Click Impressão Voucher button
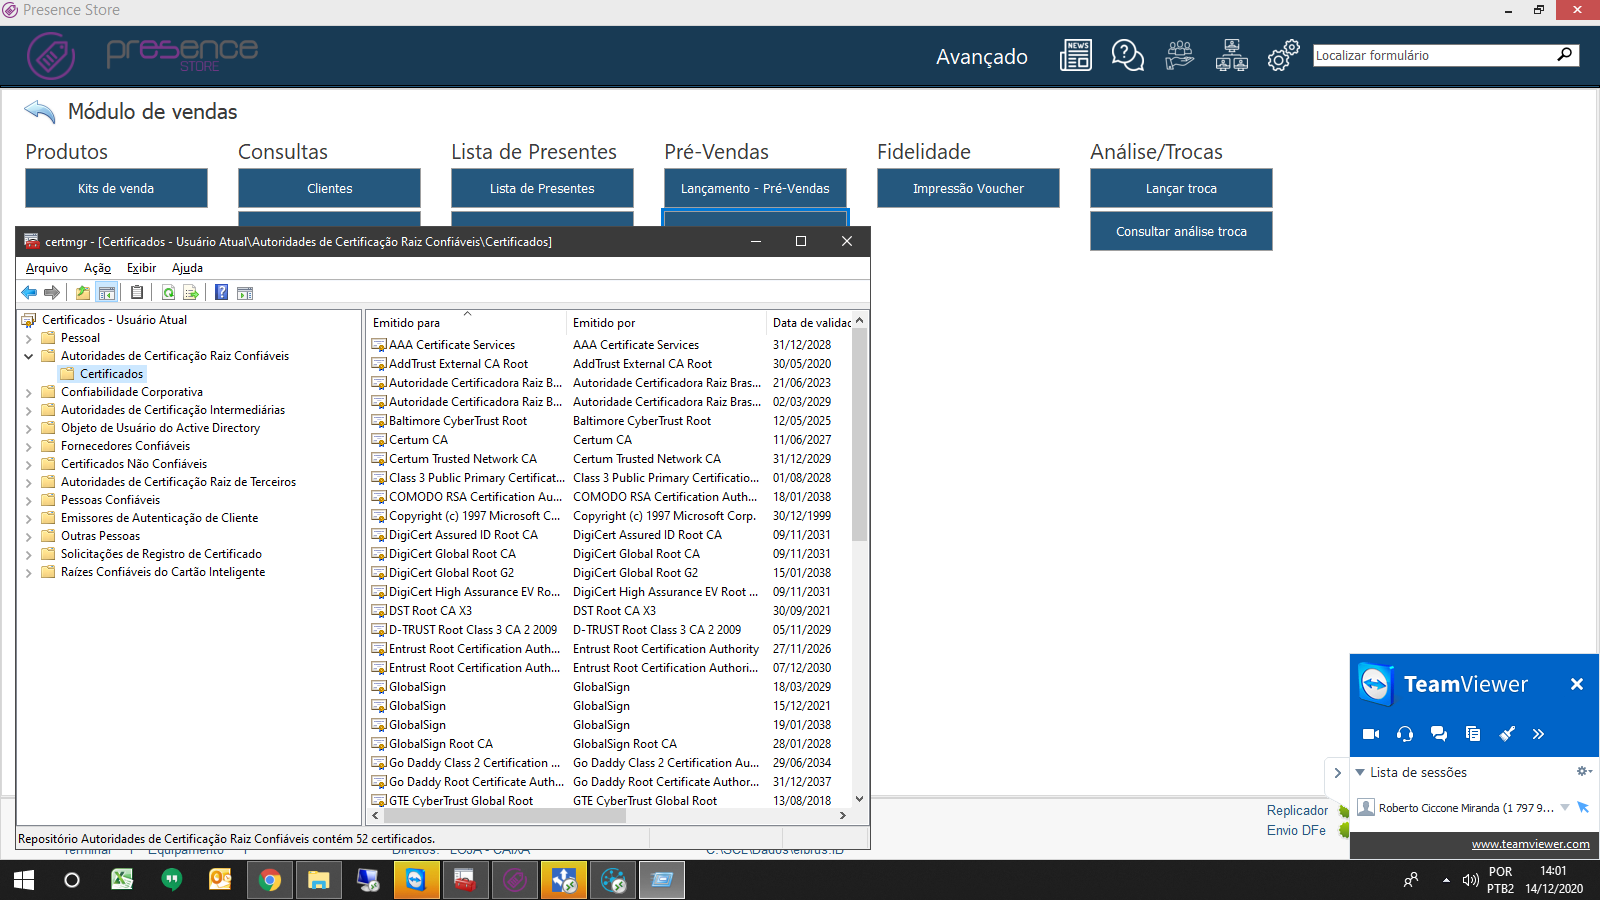The width and height of the screenshot is (1600, 900). tap(968, 188)
